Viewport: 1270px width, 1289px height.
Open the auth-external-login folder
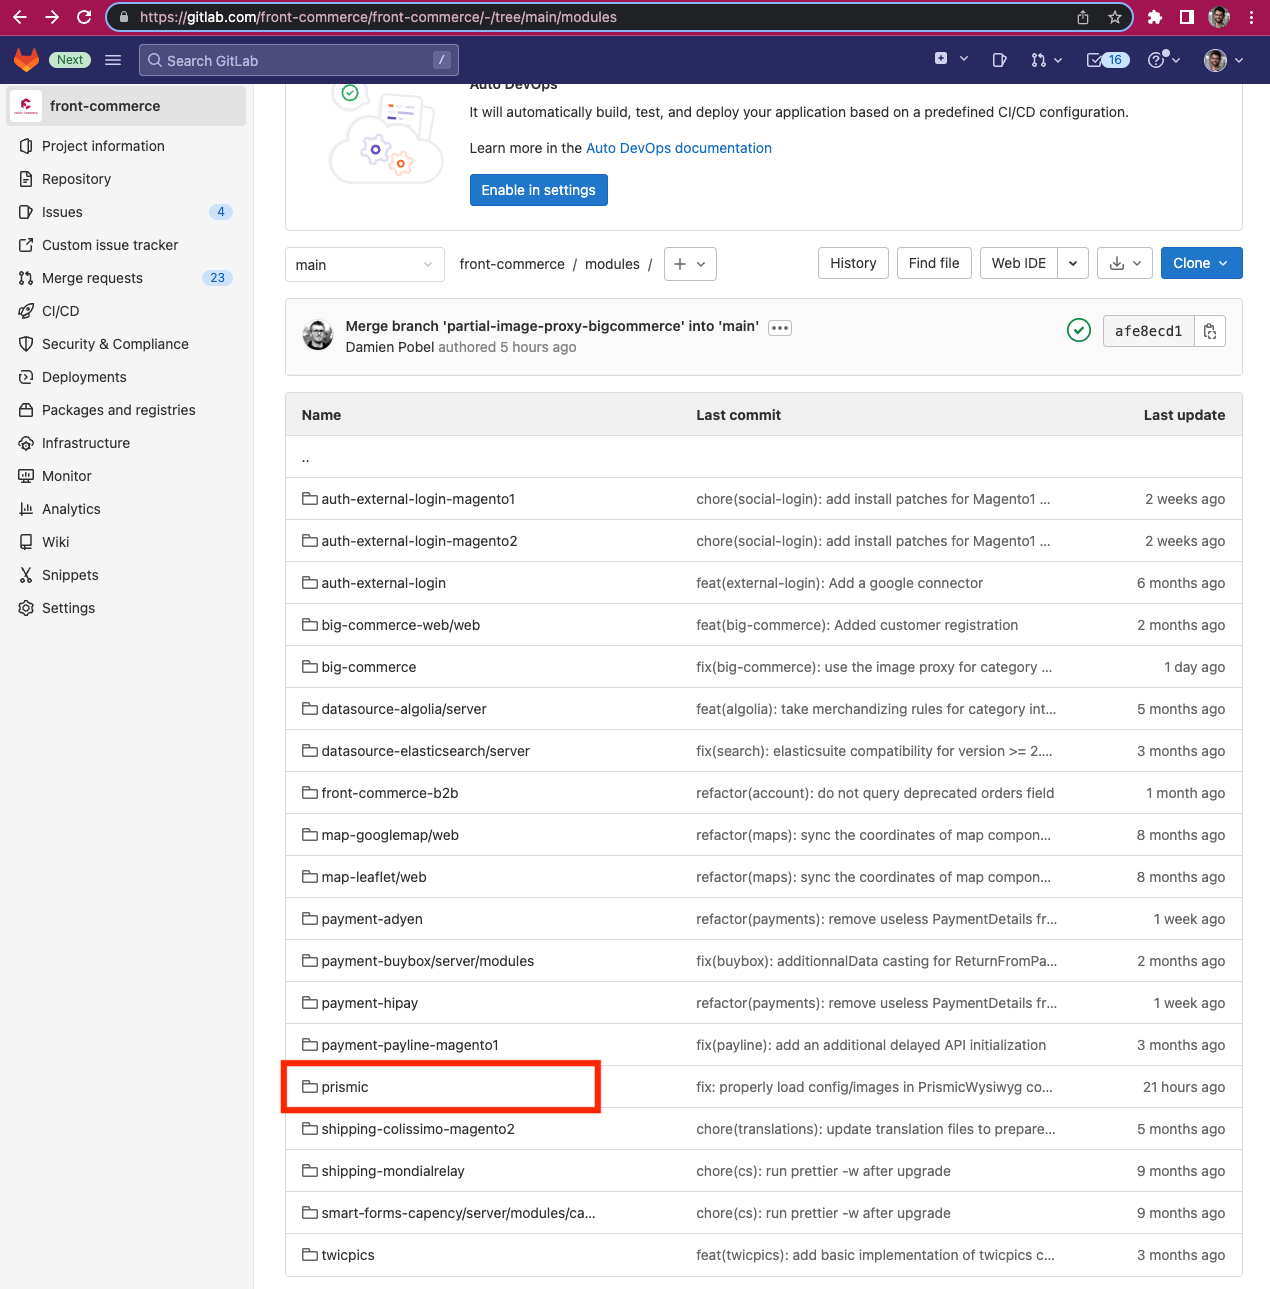(x=384, y=583)
